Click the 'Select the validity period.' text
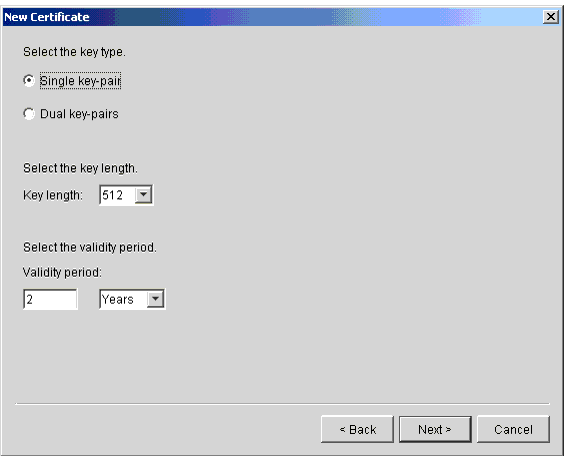This screenshot has height=458, width=574. 90,247
